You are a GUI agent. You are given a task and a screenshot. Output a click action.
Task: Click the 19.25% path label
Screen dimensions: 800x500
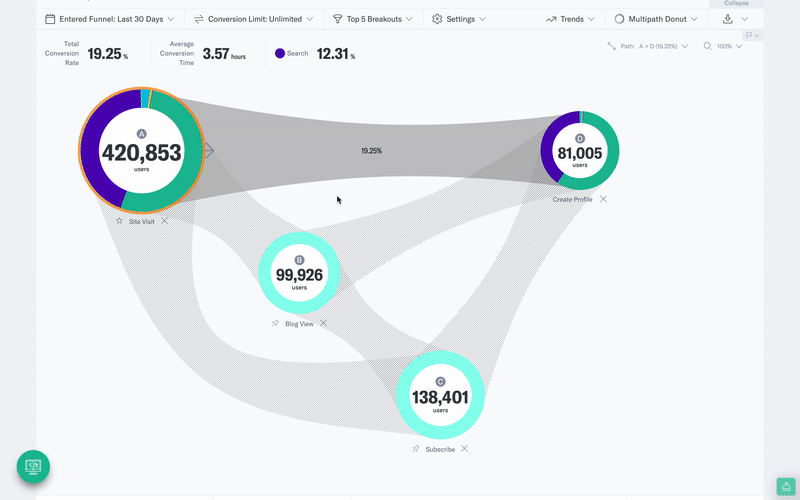point(371,151)
